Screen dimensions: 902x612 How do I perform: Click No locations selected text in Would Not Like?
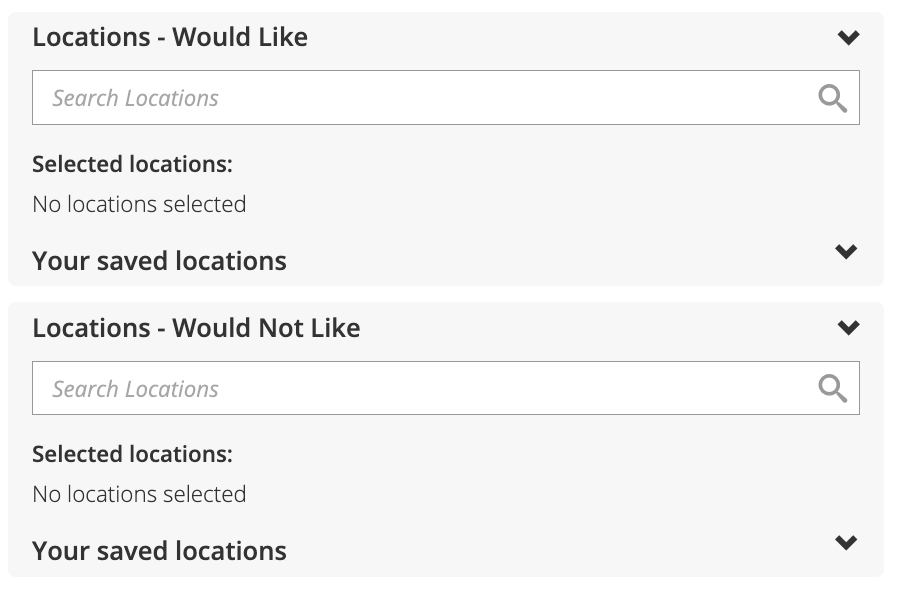tap(139, 494)
